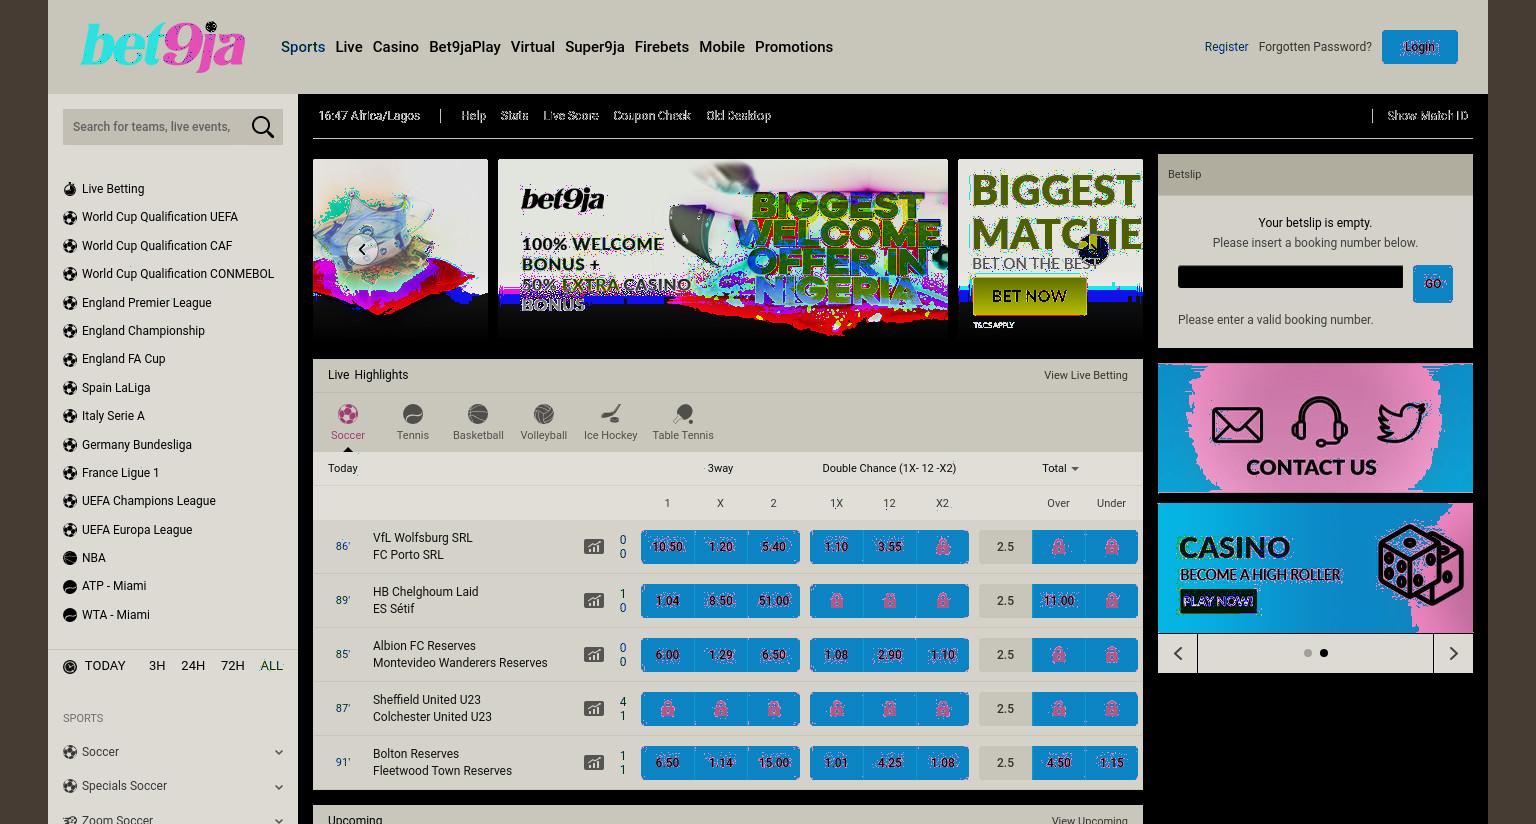Toggle Show Match ID
Viewport: 1536px width, 824px height.
click(1427, 116)
